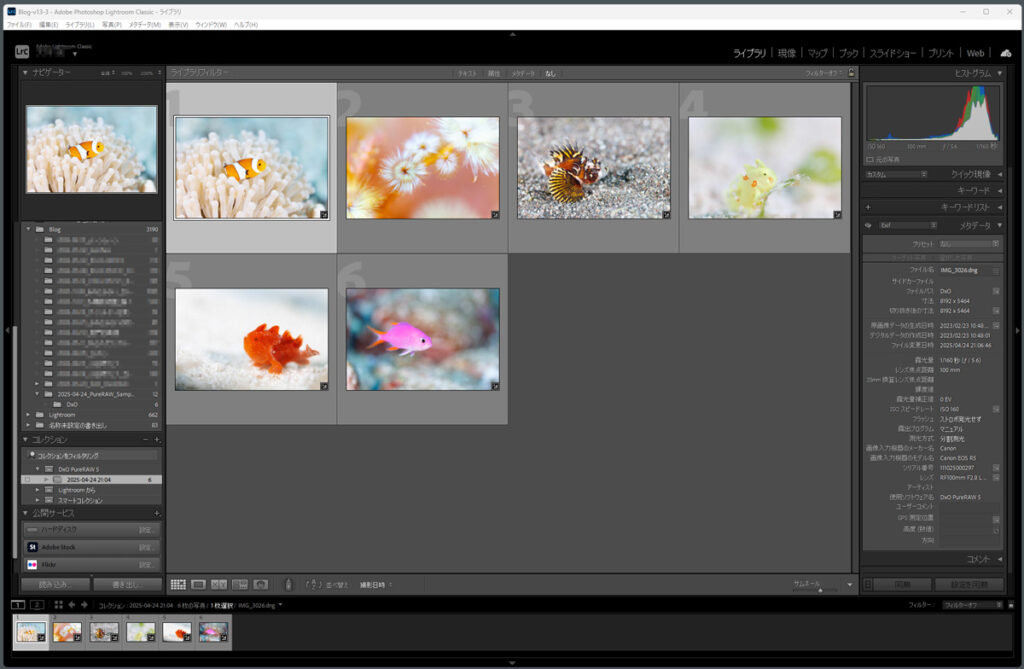Switch to the Develop module
Viewport: 1024px width, 669px height.
coord(787,53)
